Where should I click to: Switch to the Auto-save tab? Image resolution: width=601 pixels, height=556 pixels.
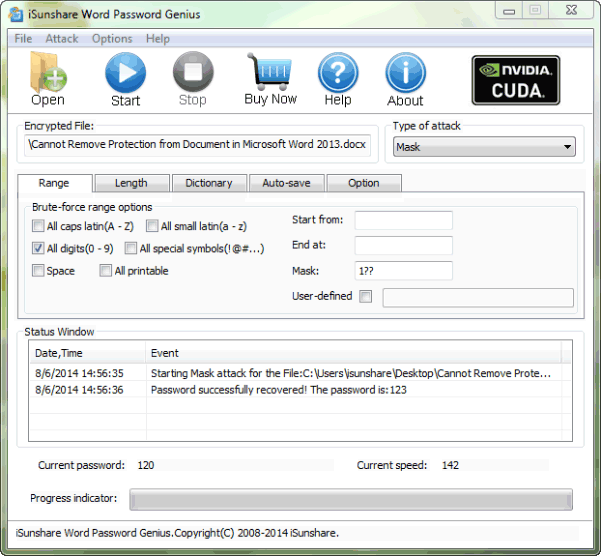[x=286, y=183]
